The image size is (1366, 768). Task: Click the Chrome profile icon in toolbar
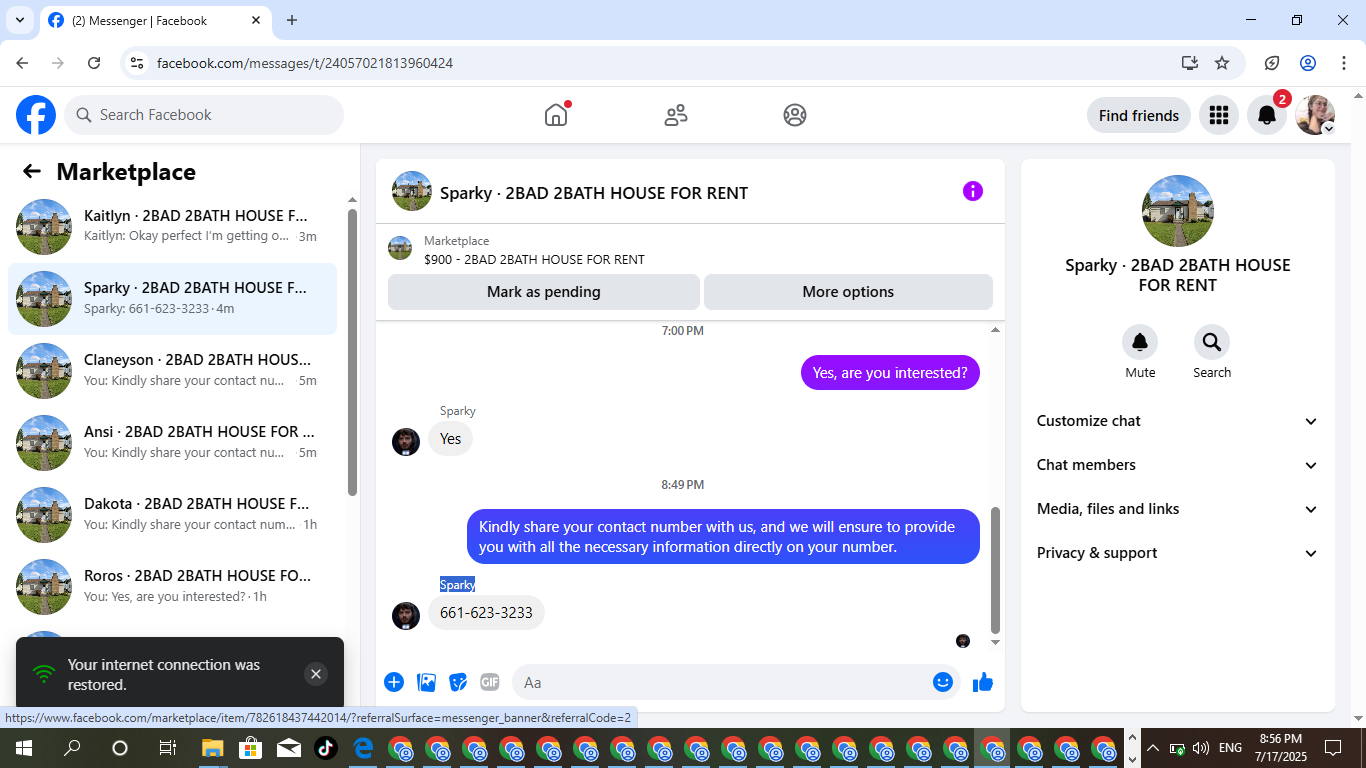pyautogui.click(x=1308, y=63)
